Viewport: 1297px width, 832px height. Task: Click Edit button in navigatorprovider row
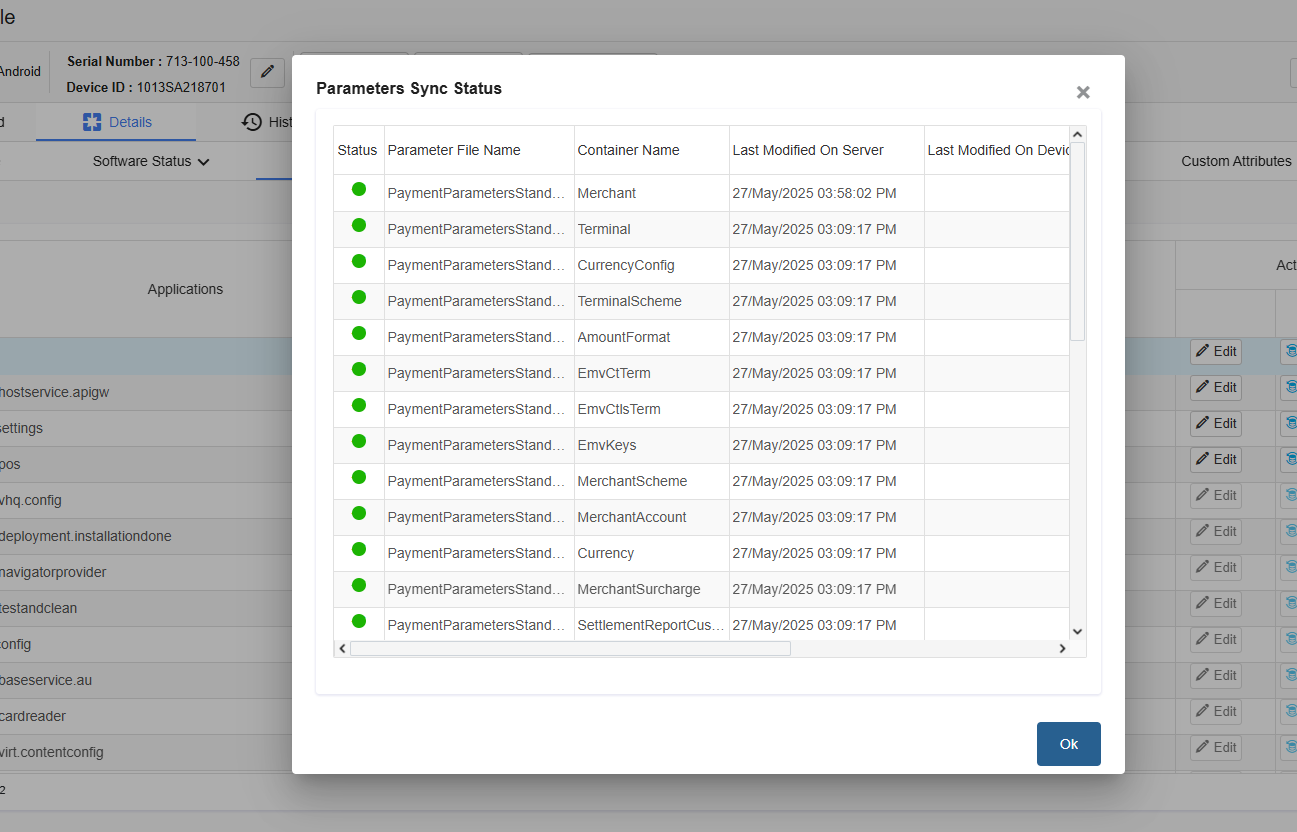tap(1216, 567)
